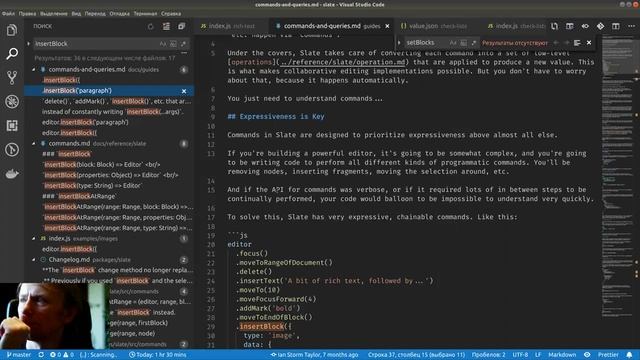Close the commands-and-queries.md tab
Viewport: 640px width, 360px height.
coord(387,26)
